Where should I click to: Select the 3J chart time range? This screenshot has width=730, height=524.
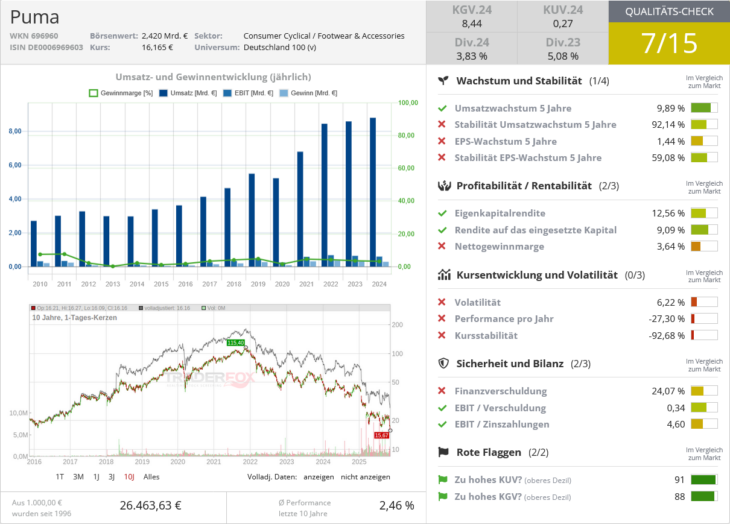[x=111, y=477]
